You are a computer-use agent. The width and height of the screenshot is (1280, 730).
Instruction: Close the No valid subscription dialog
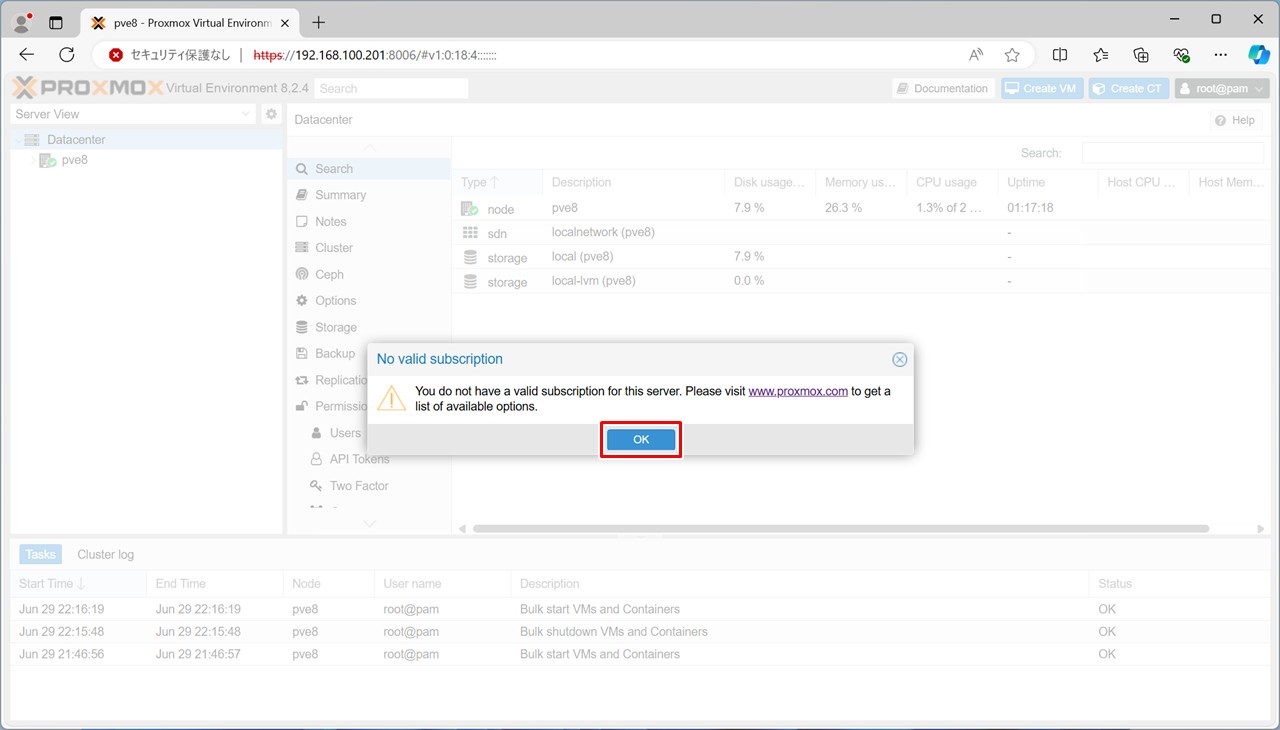click(x=899, y=360)
